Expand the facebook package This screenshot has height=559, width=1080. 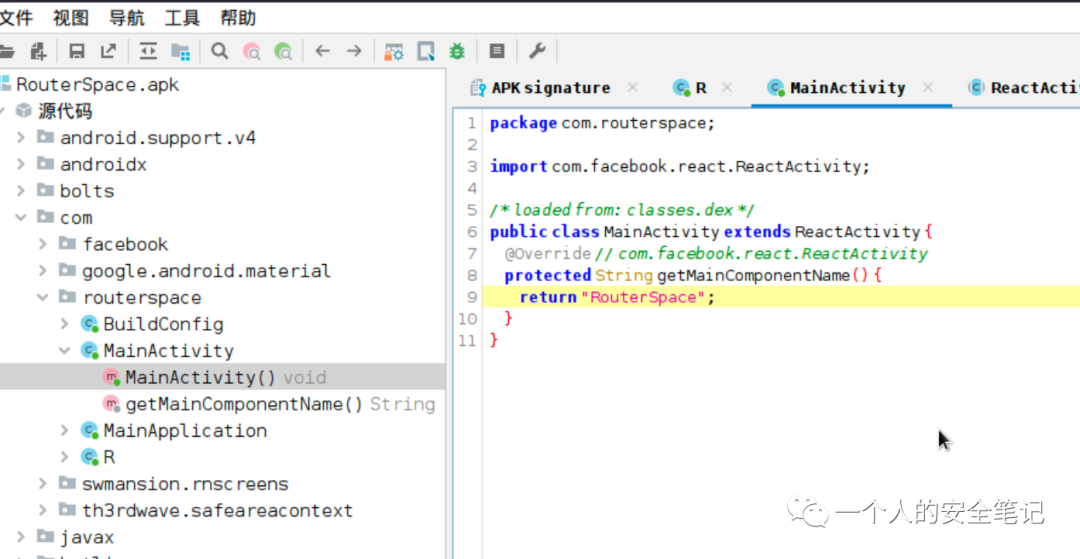pyautogui.click(x=43, y=244)
